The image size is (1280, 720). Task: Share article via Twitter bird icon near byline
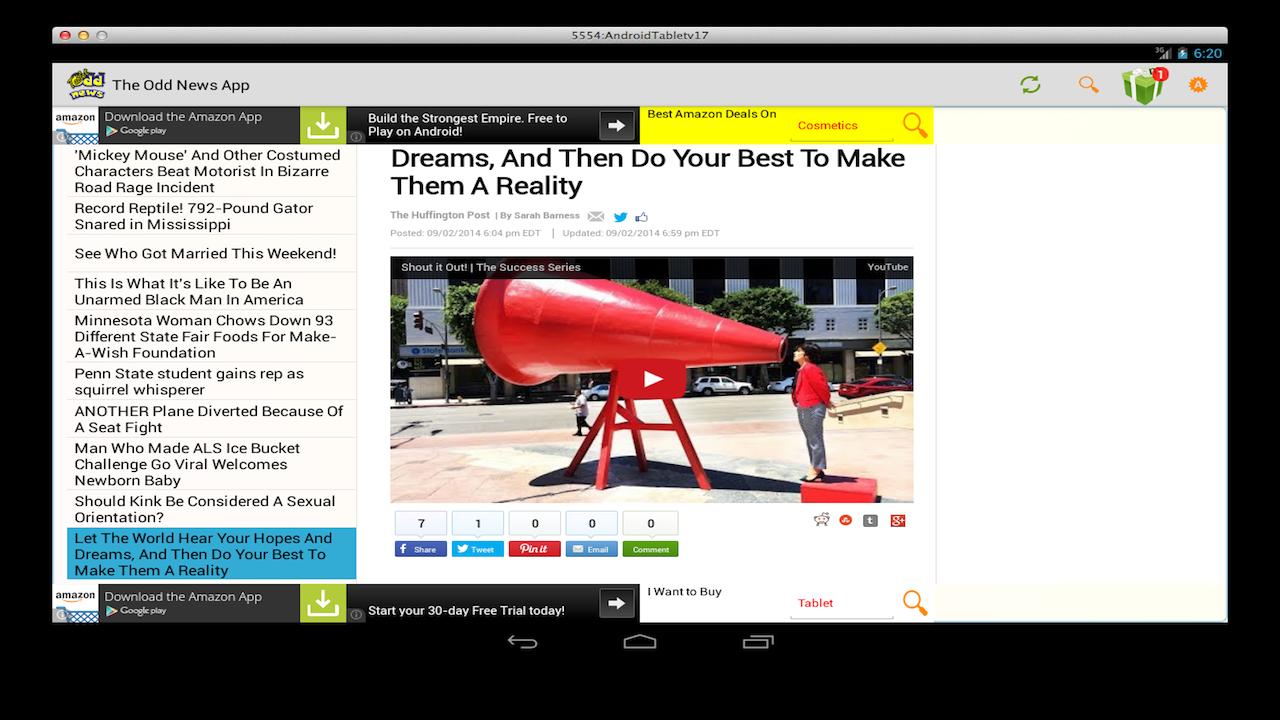point(620,216)
